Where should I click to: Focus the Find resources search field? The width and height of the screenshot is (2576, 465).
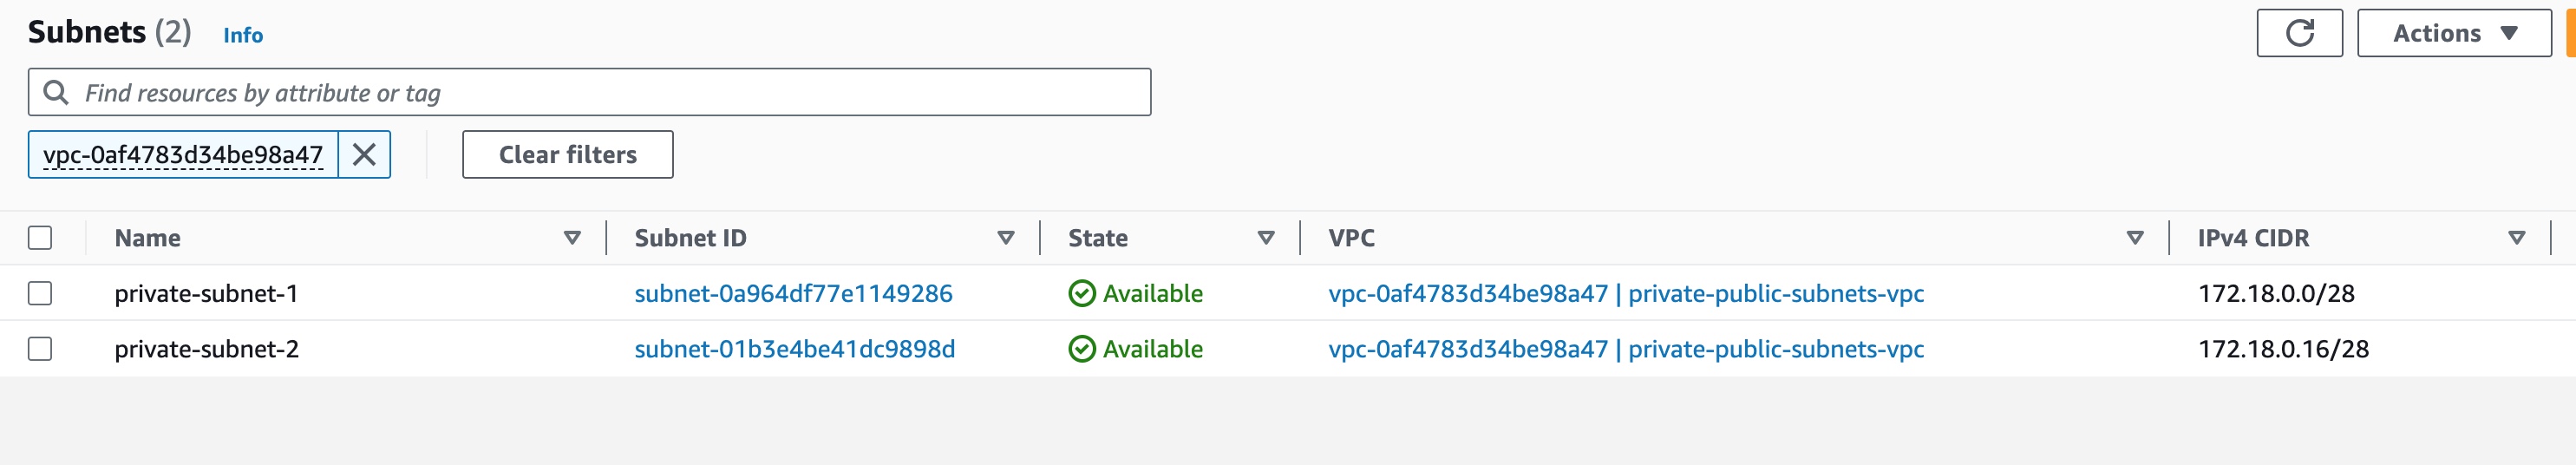coord(589,92)
